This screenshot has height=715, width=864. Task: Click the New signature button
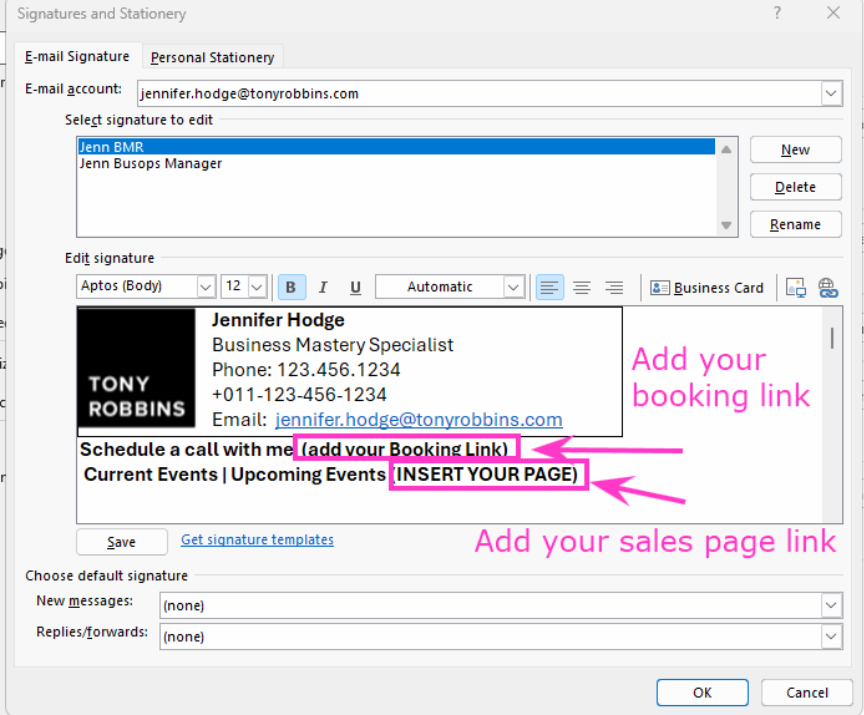796,150
